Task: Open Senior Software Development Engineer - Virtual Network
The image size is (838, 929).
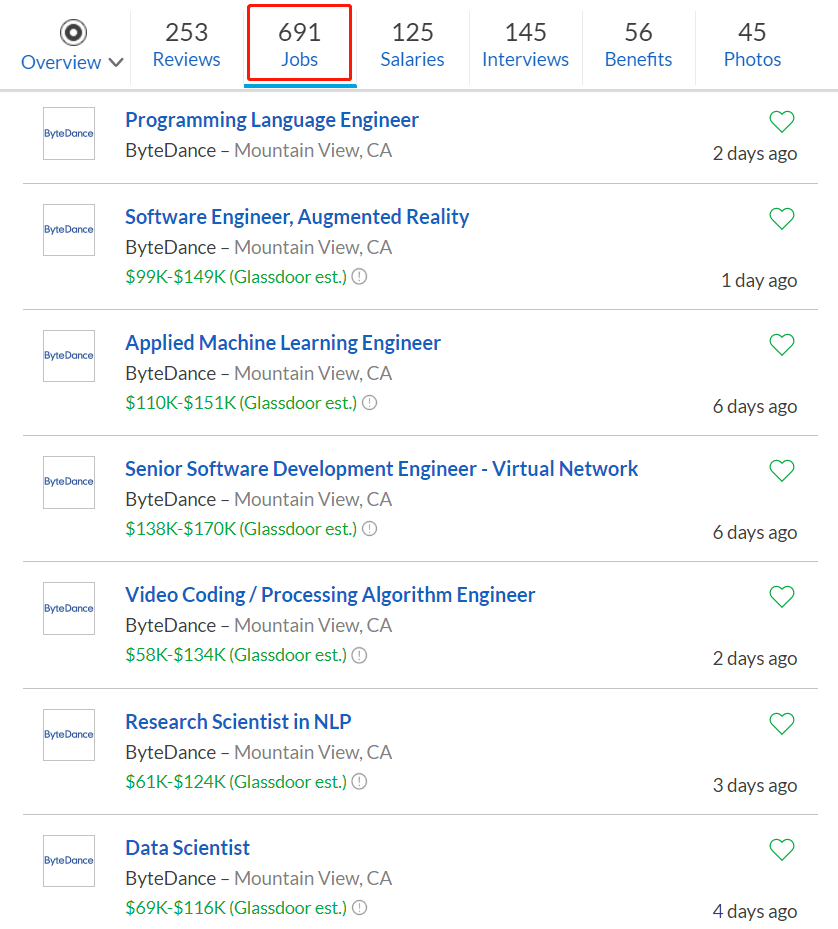Action: pyautogui.click(x=382, y=469)
